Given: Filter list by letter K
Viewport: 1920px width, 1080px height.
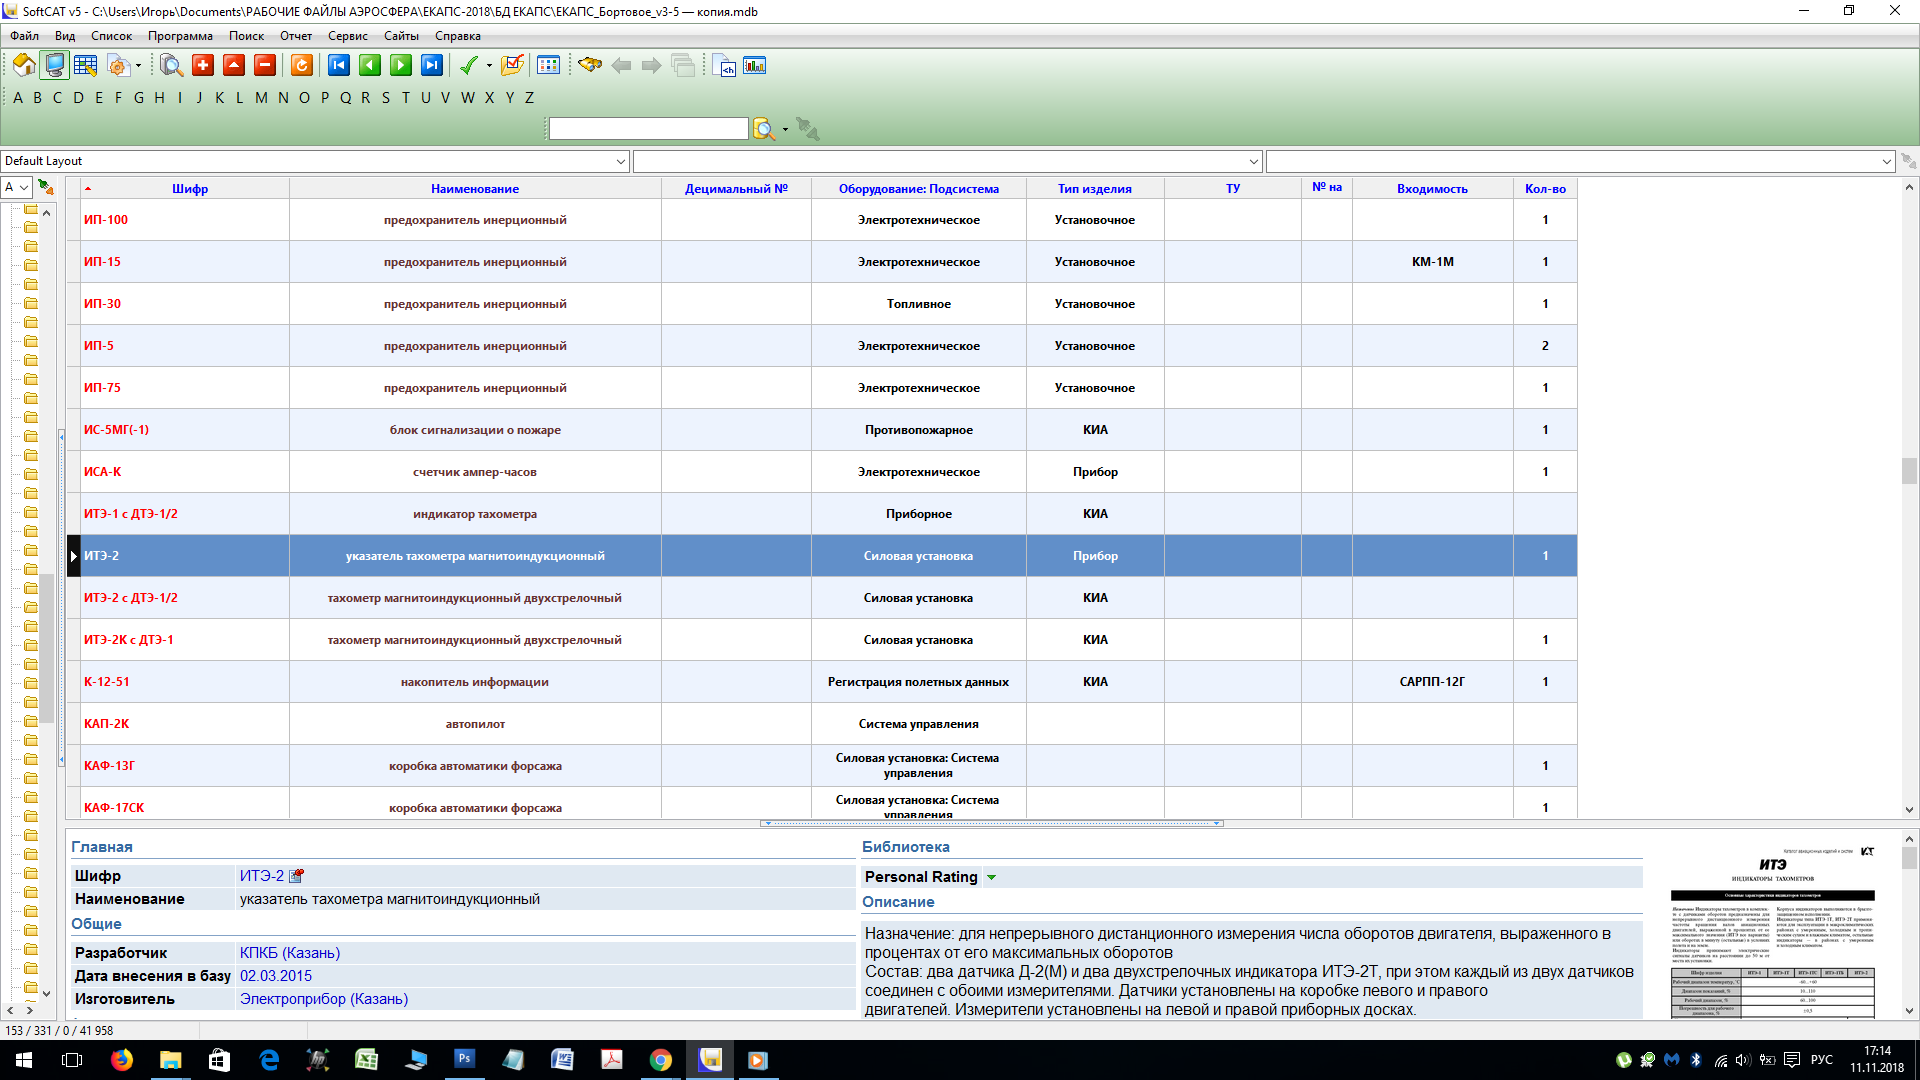Looking at the screenshot, I should (220, 98).
